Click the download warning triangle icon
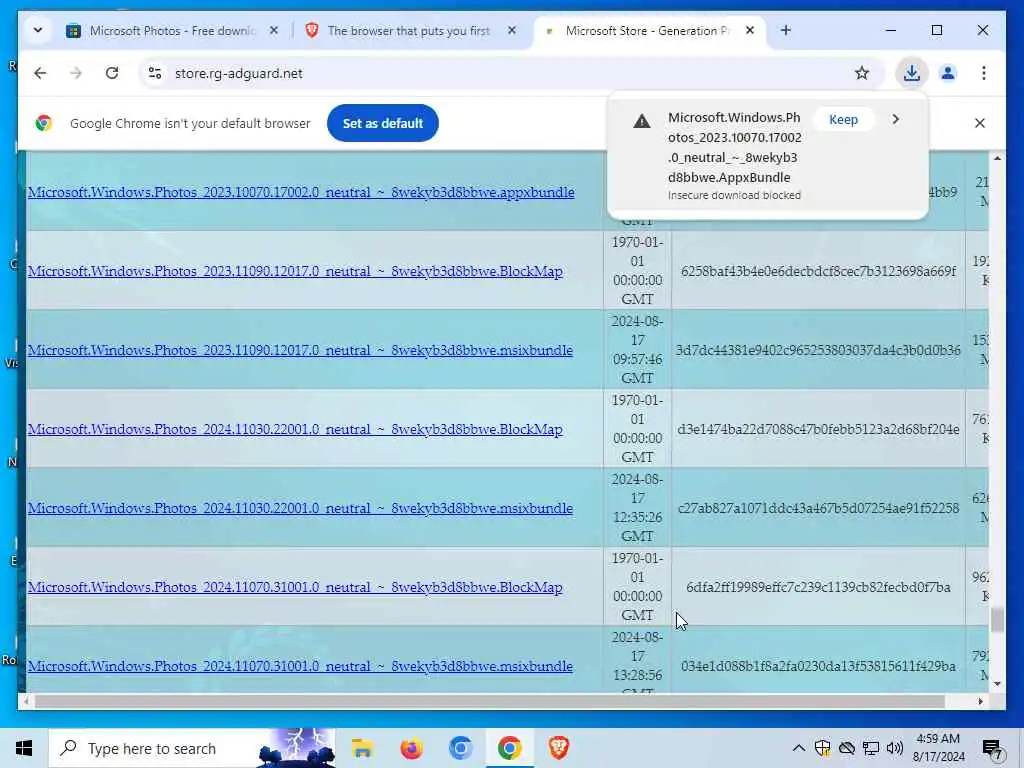This screenshot has width=1024, height=768. coord(642,121)
